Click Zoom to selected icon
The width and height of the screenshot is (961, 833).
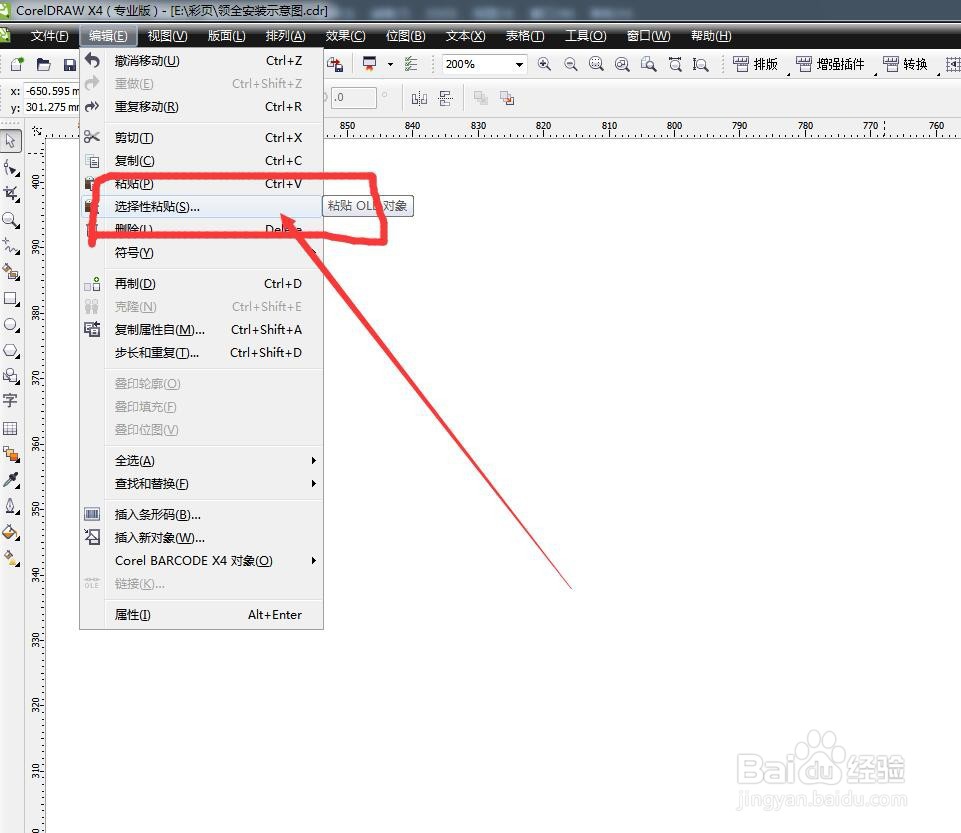pyautogui.click(x=596, y=64)
